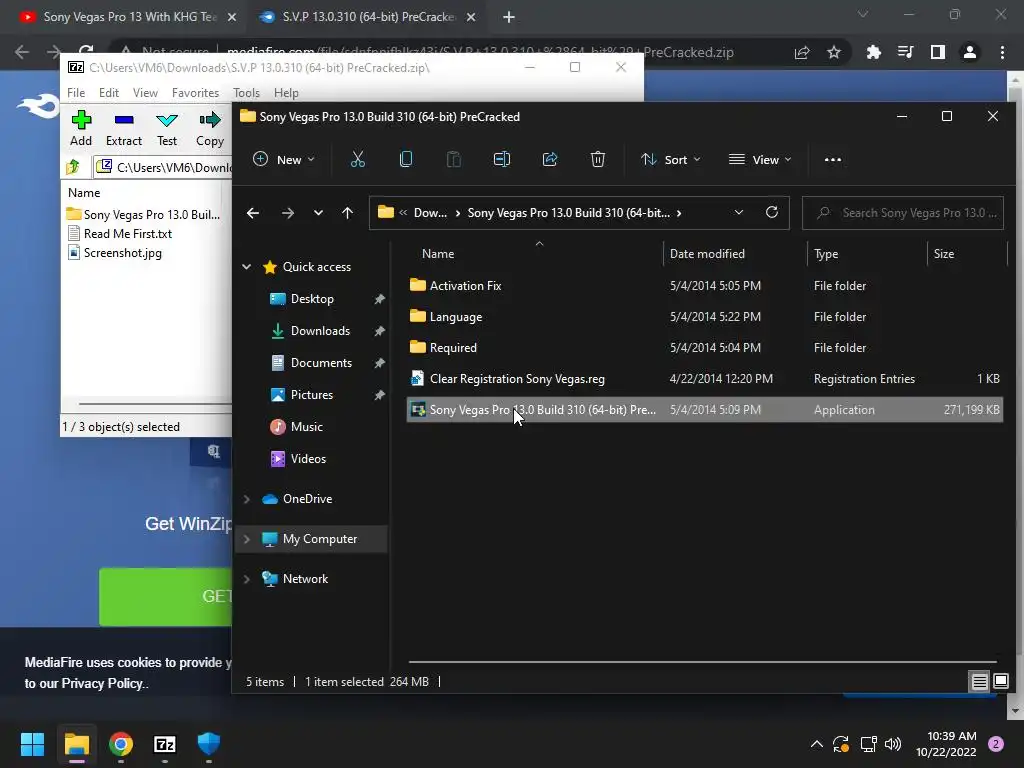The height and width of the screenshot is (768, 1024).
Task: Click the Copy icon in Explorer toolbar
Action: coord(406,159)
